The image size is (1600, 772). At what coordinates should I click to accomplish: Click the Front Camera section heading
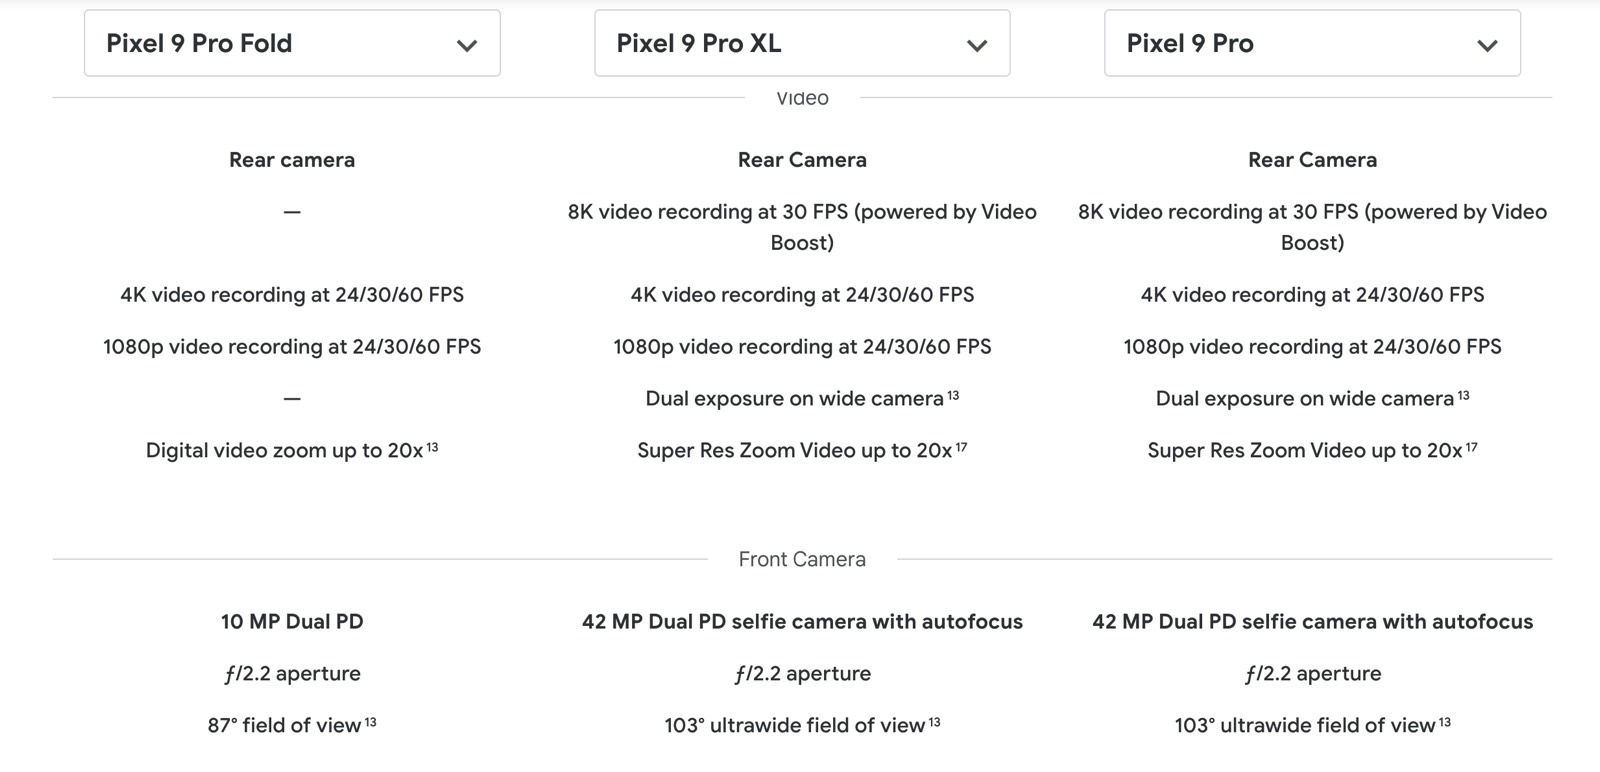(802, 559)
